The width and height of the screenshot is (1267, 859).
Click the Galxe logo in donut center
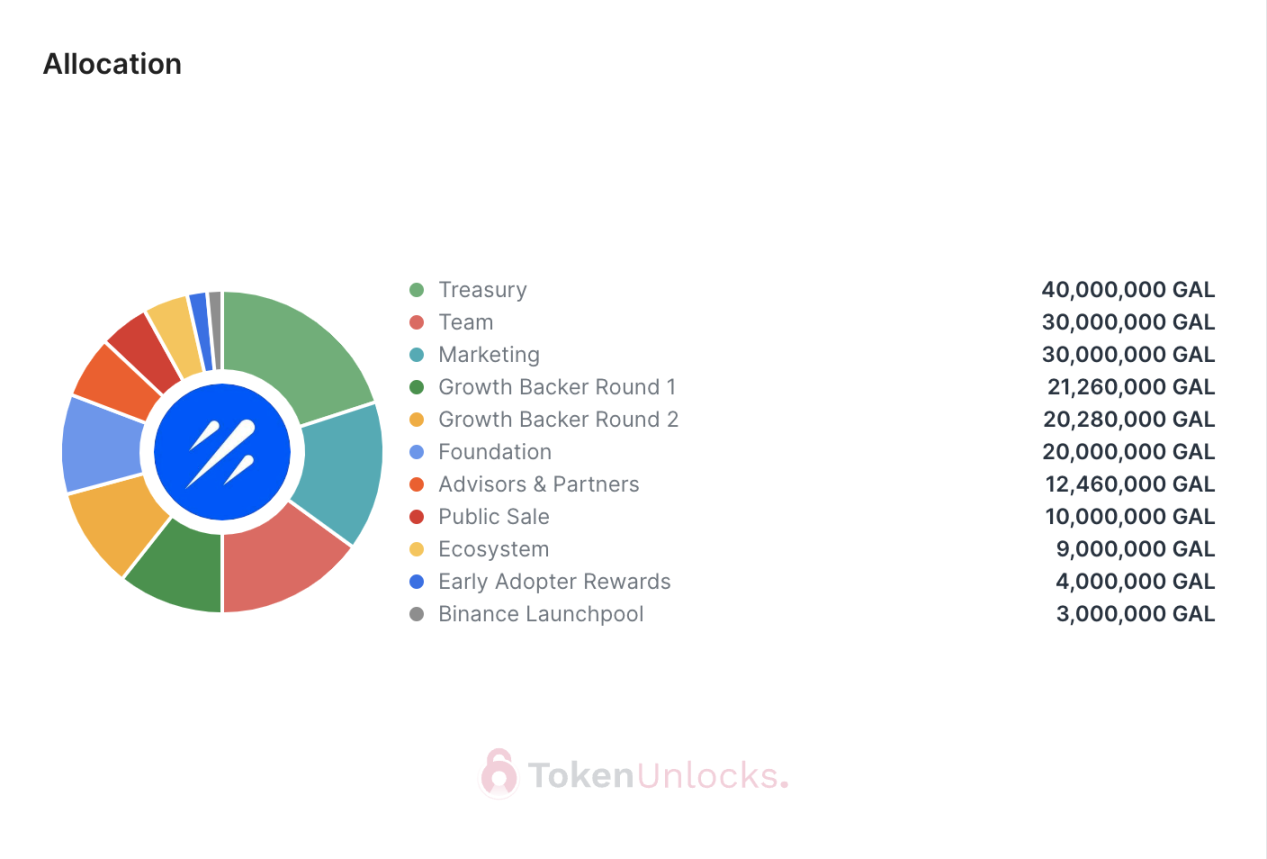pos(222,452)
